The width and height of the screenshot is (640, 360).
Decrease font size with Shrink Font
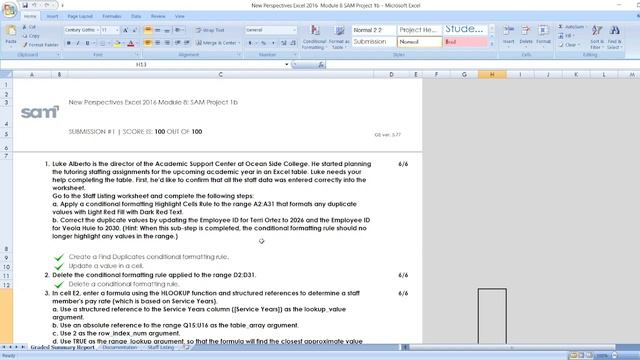[x=135, y=30]
